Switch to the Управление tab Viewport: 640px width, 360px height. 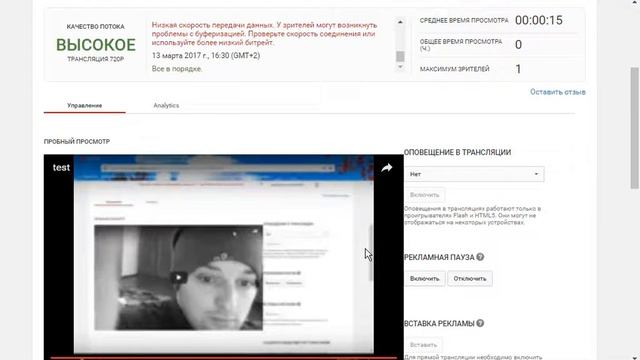point(84,105)
